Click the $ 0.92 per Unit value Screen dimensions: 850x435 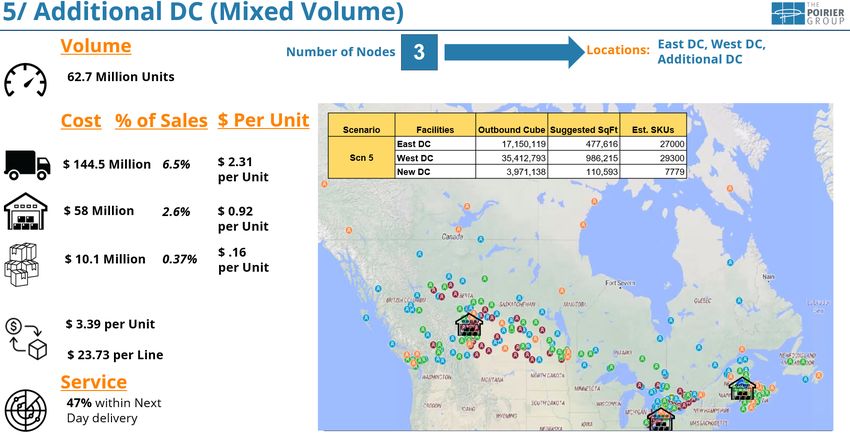(243, 218)
